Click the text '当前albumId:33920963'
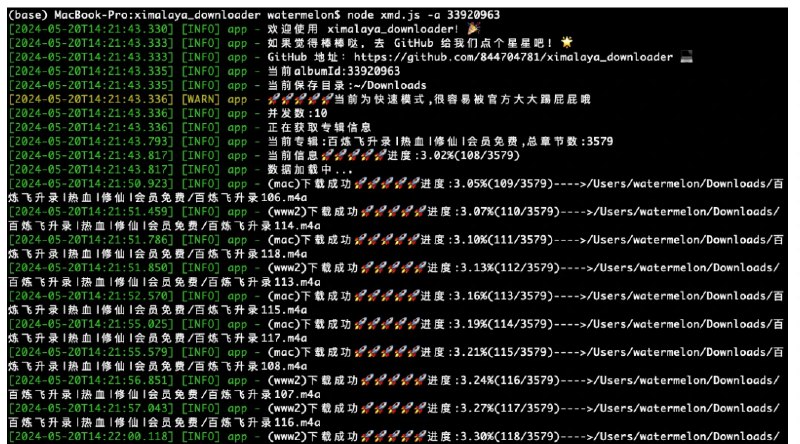 [334, 71]
